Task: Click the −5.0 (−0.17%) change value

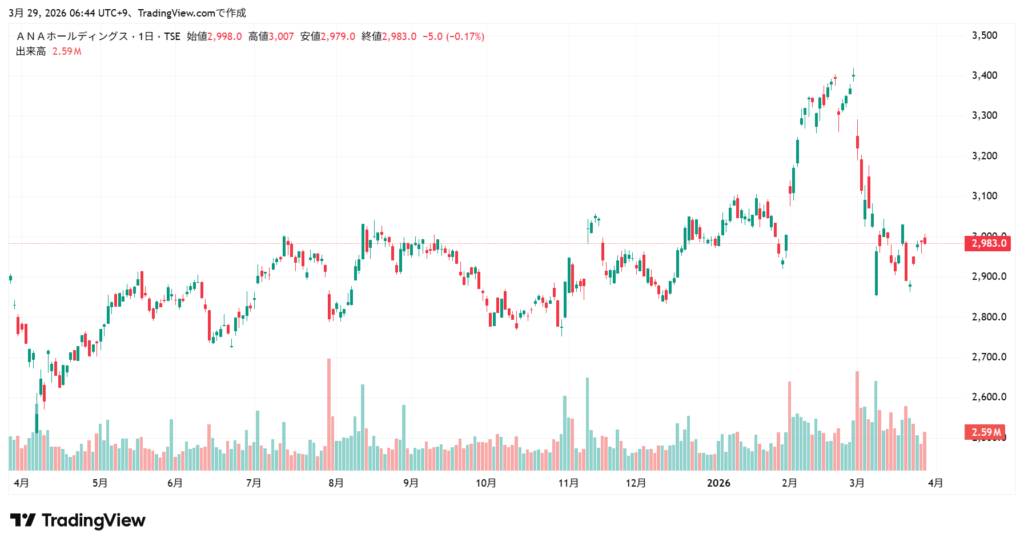Action: pos(453,37)
